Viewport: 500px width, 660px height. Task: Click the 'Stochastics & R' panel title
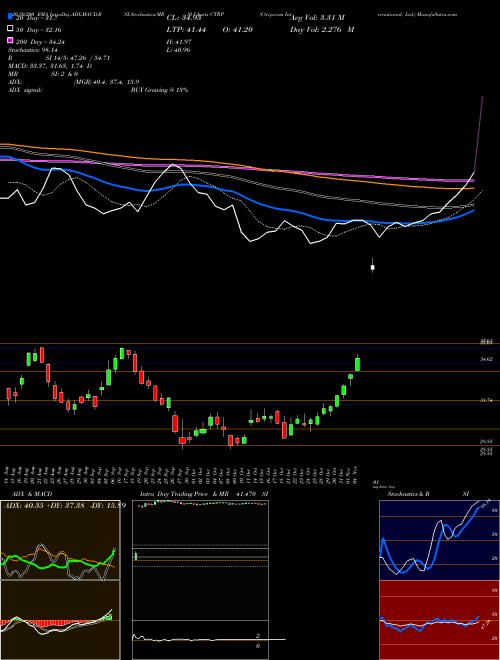[x=408, y=494]
